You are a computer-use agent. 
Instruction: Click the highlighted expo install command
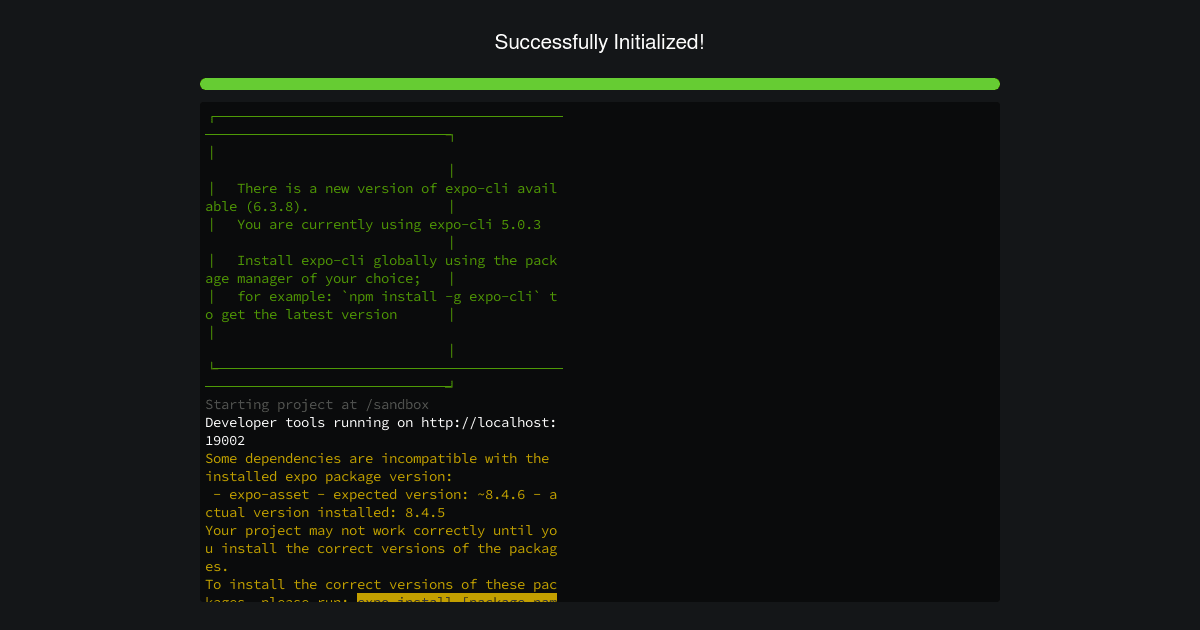457,600
